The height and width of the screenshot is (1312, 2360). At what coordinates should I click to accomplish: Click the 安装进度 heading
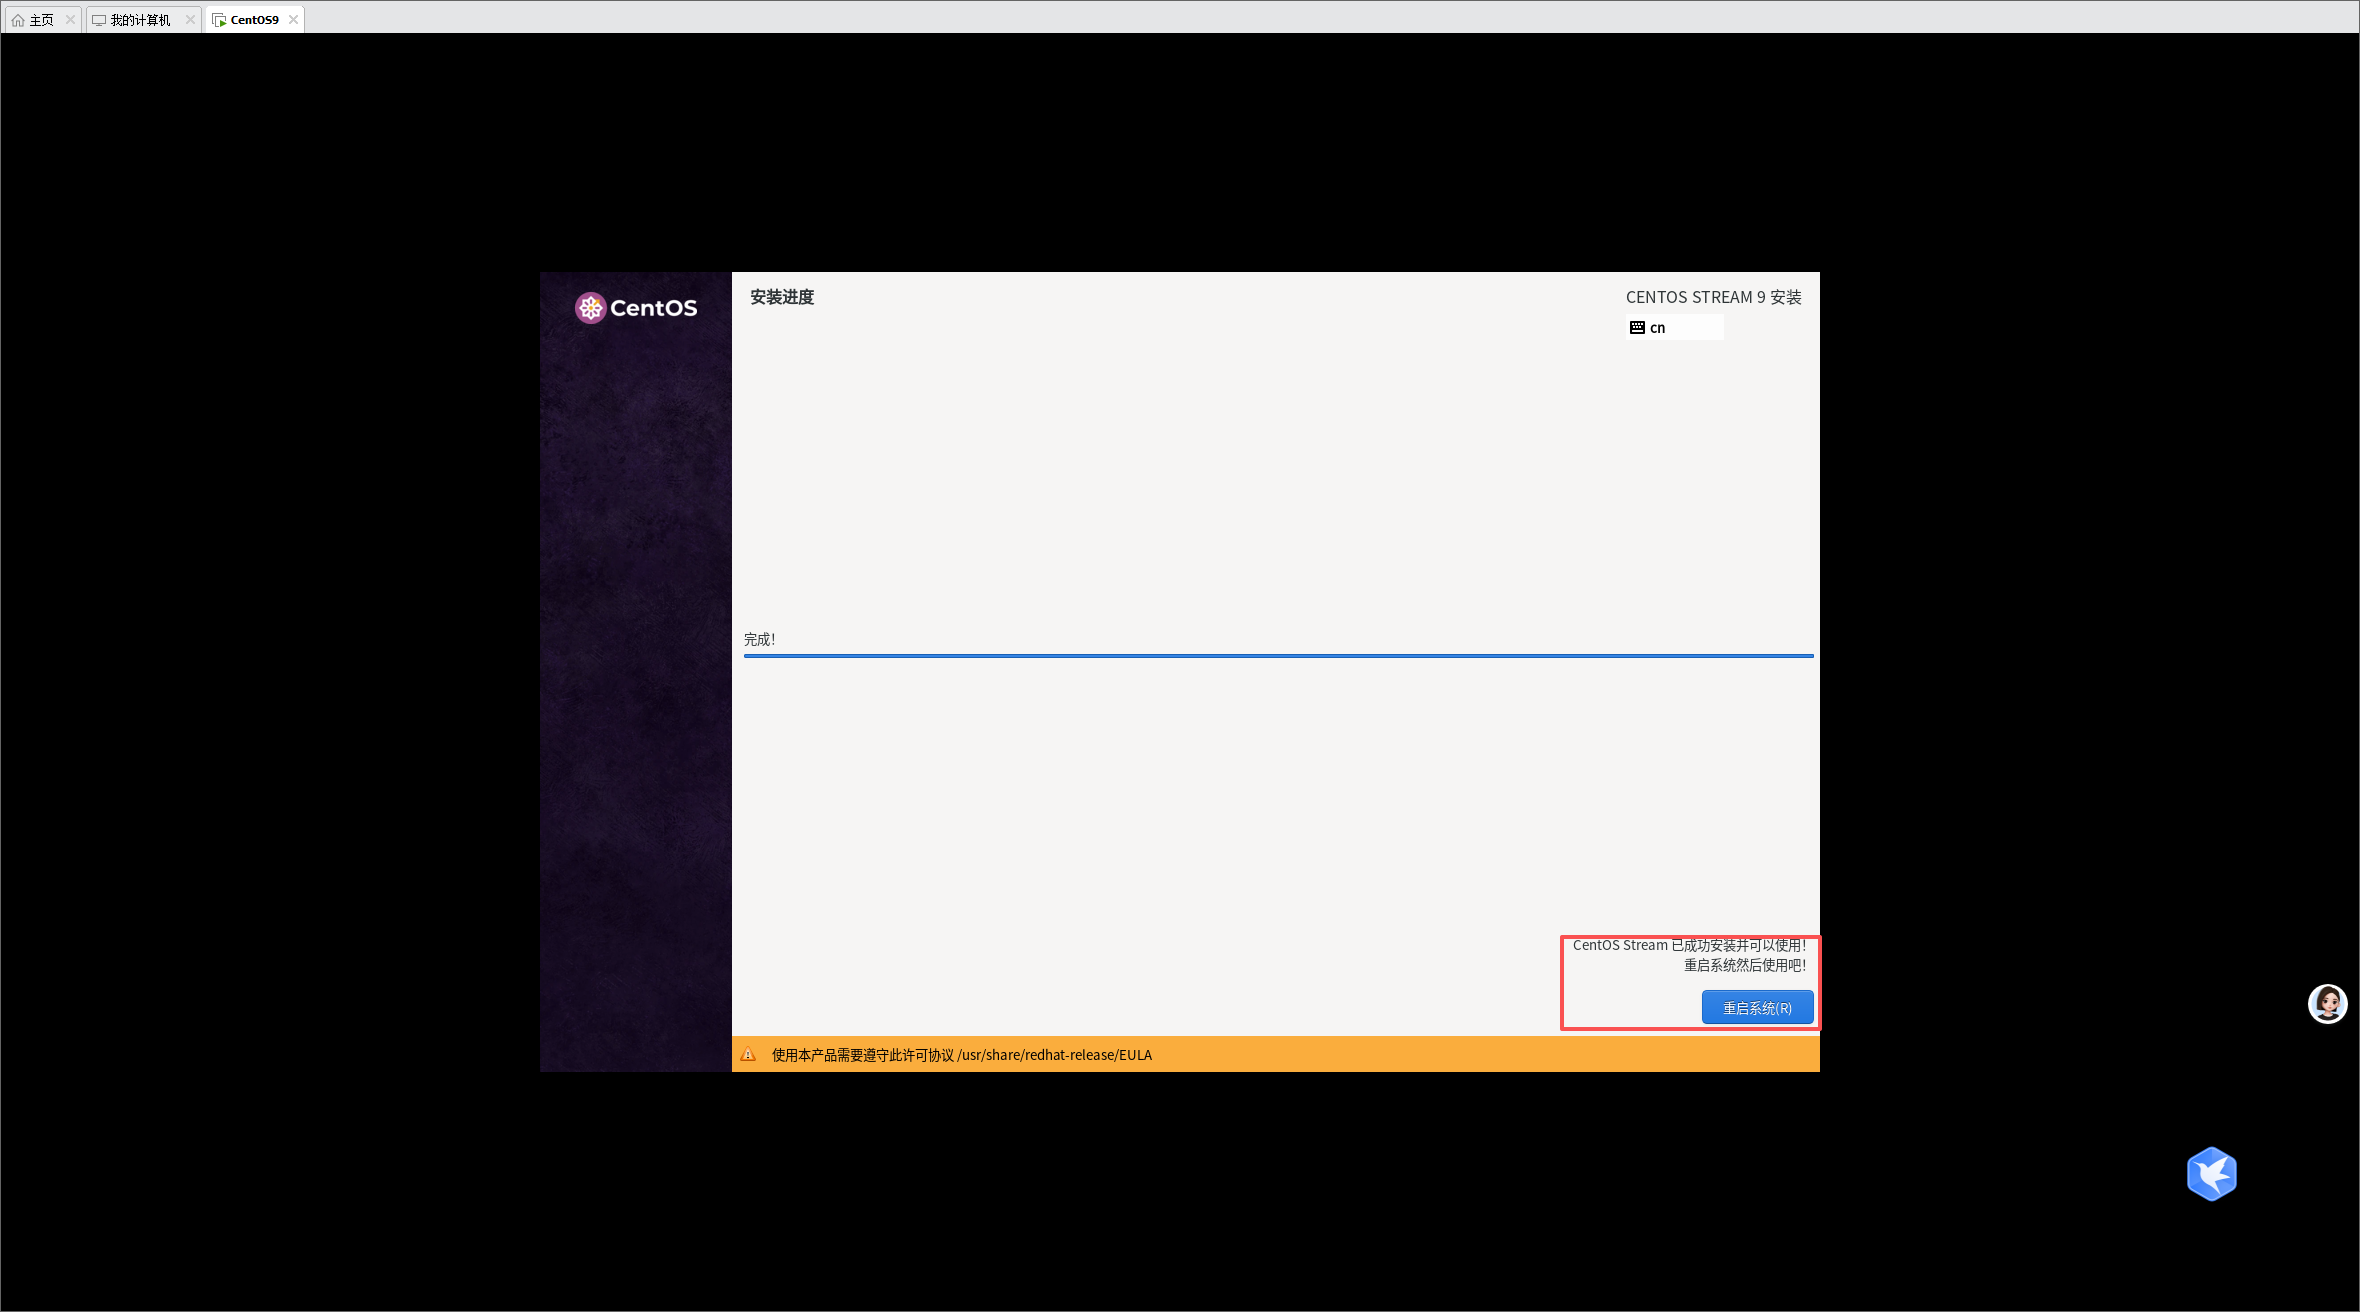(x=782, y=297)
